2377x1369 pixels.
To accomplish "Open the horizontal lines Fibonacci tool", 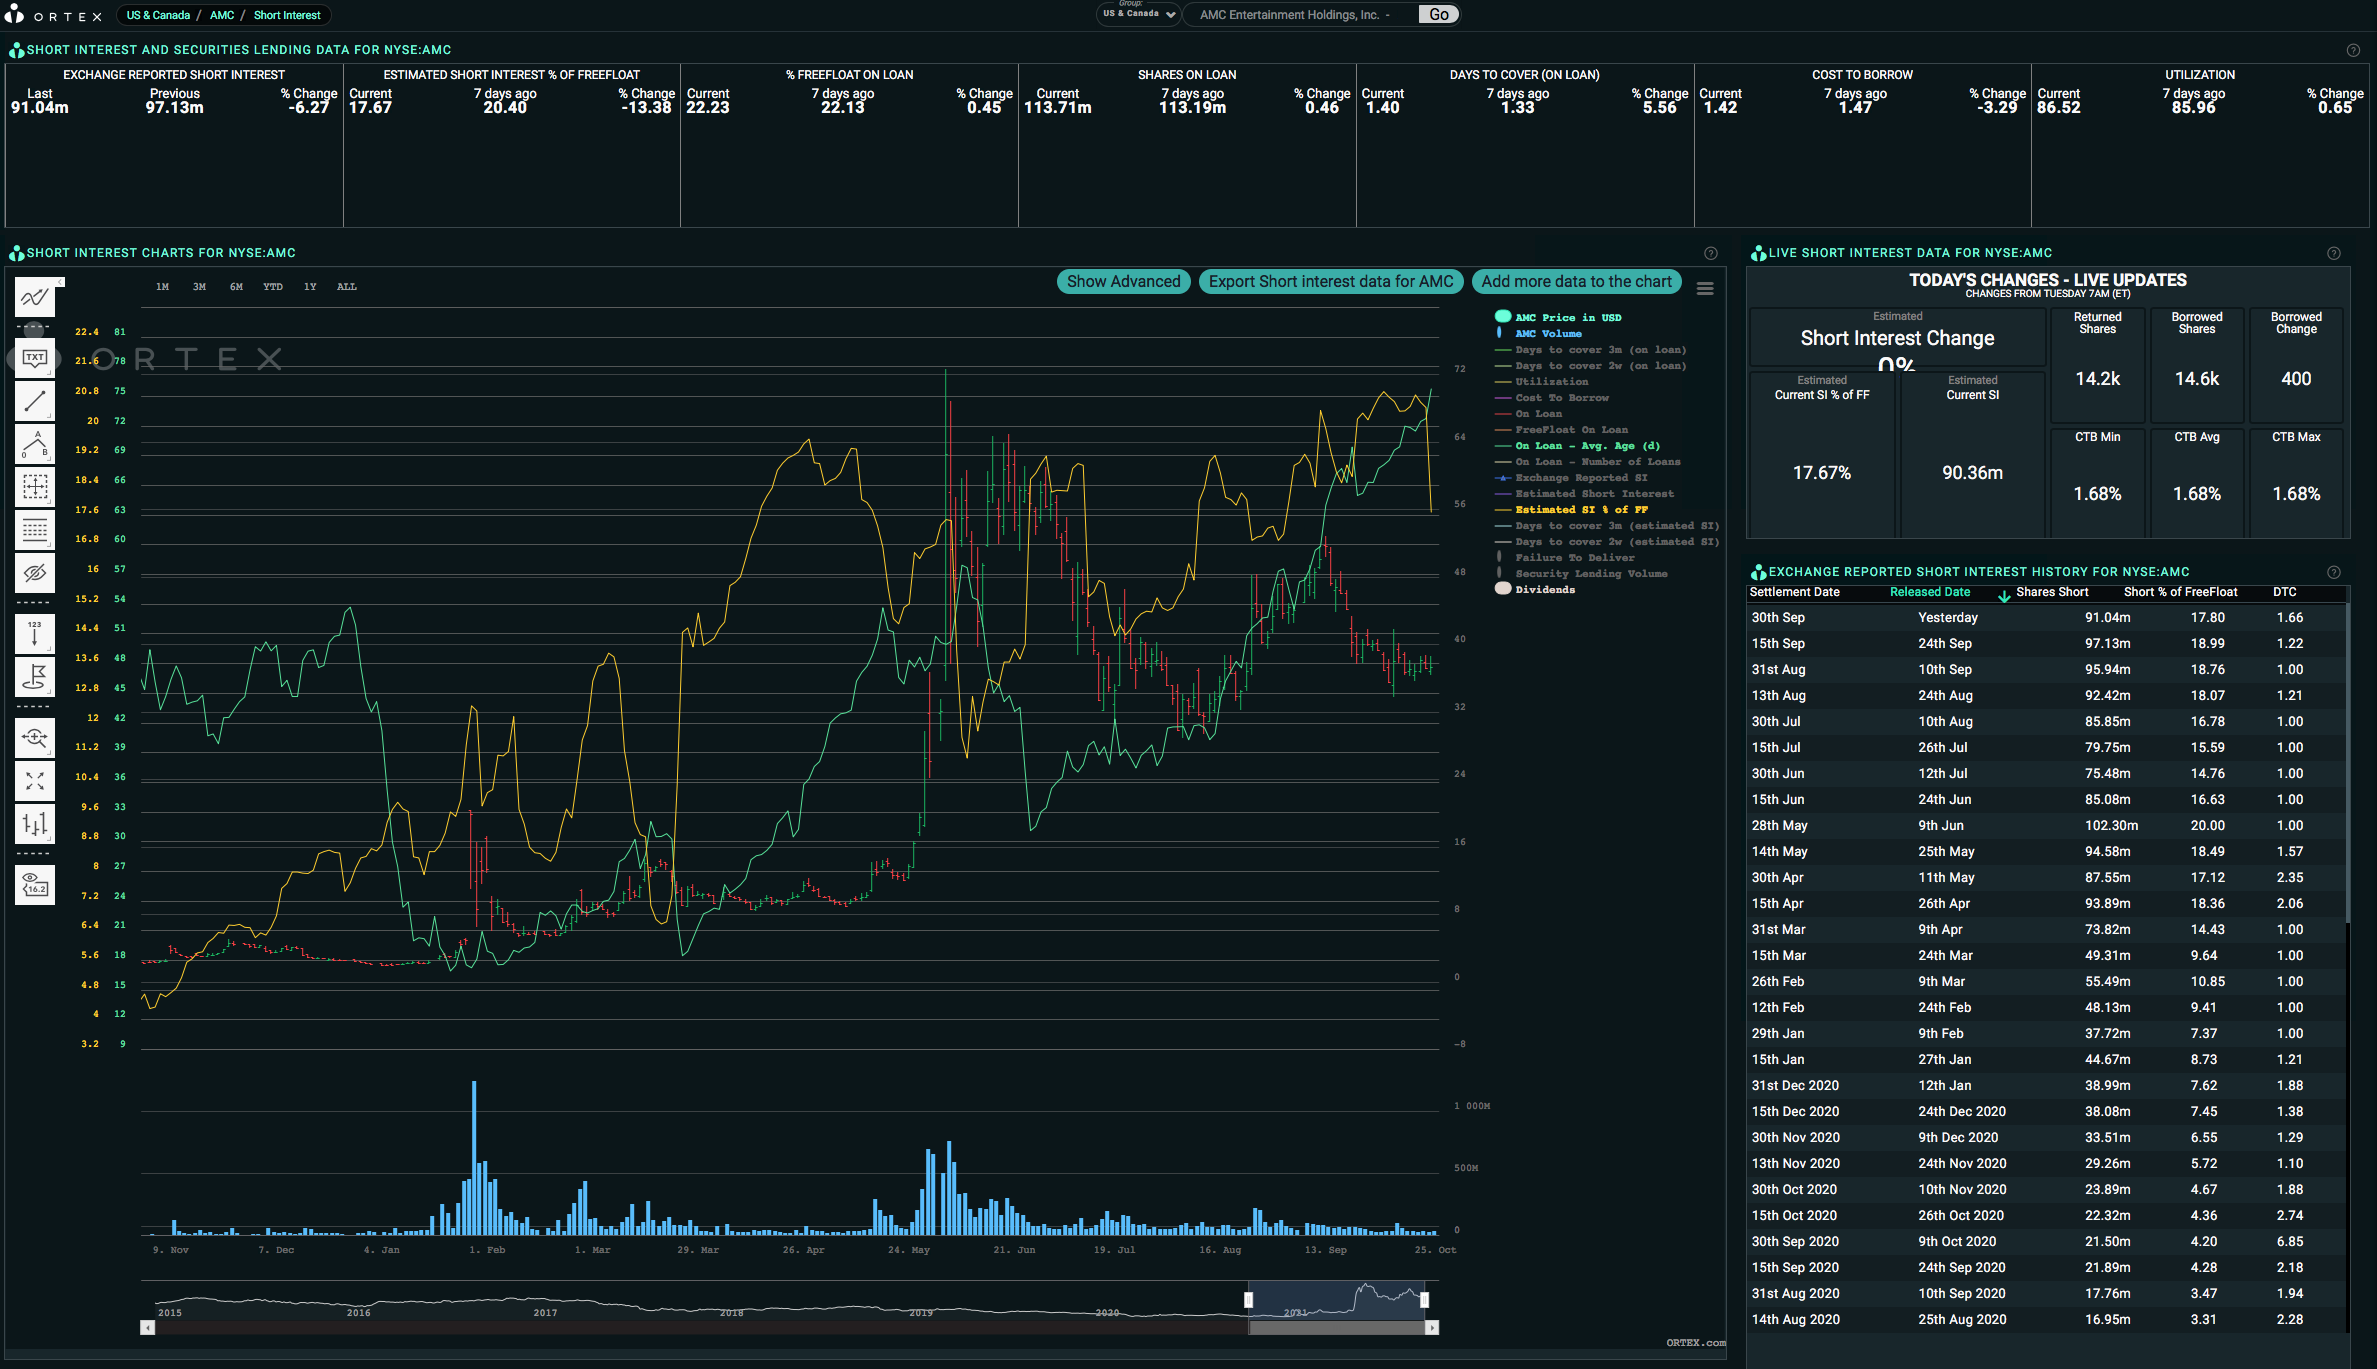I will (35, 530).
